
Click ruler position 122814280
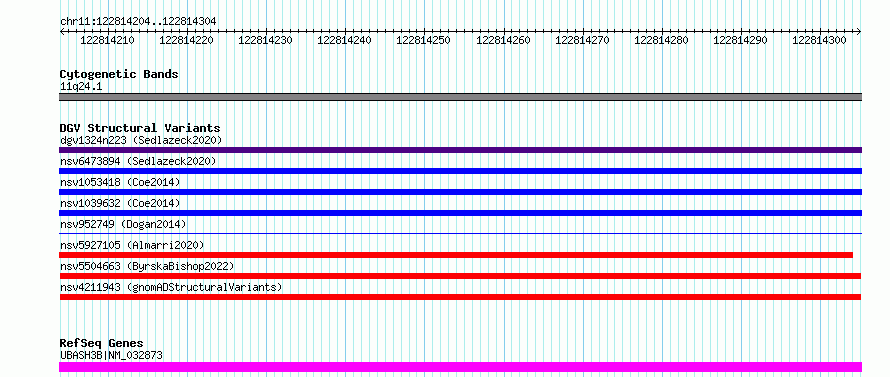click(x=661, y=40)
